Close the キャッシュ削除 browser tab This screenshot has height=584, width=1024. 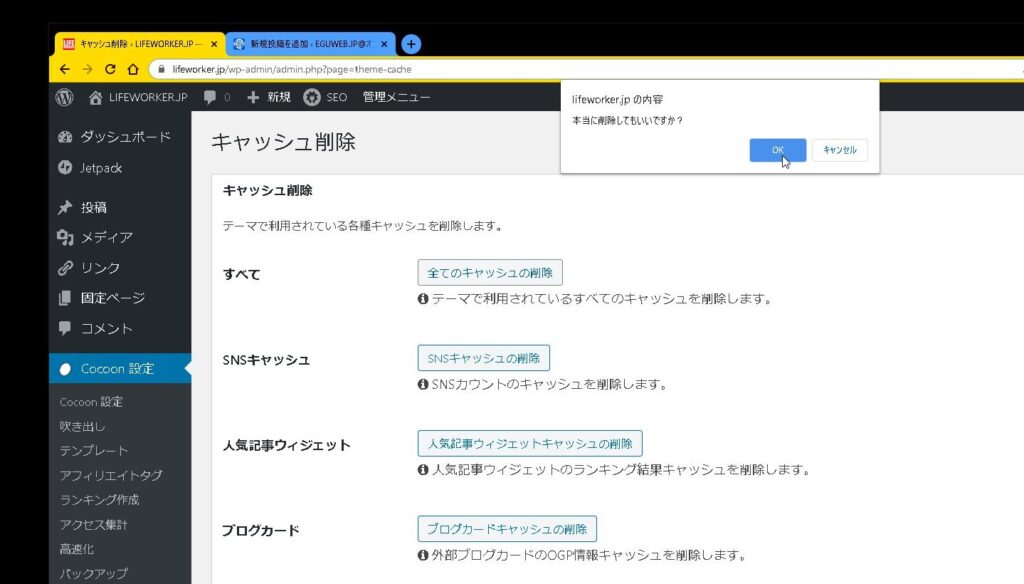pyautogui.click(x=214, y=44)
